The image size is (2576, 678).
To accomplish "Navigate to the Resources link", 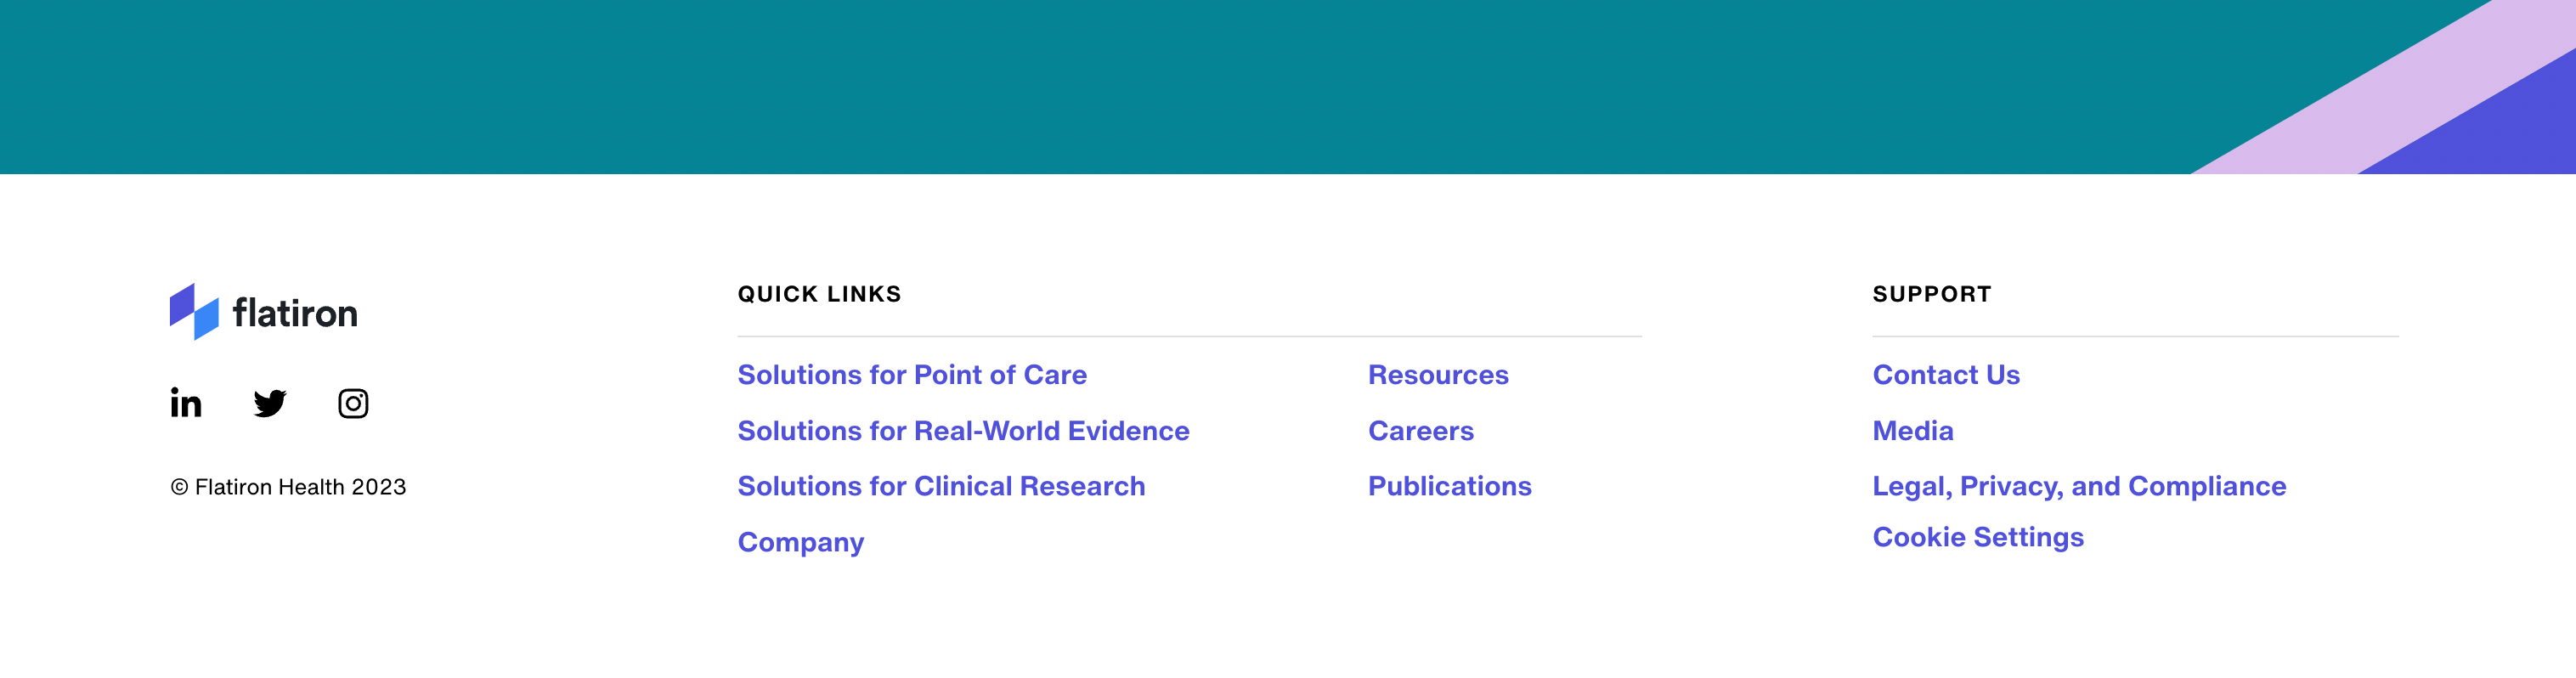I will pos(1437,375).
